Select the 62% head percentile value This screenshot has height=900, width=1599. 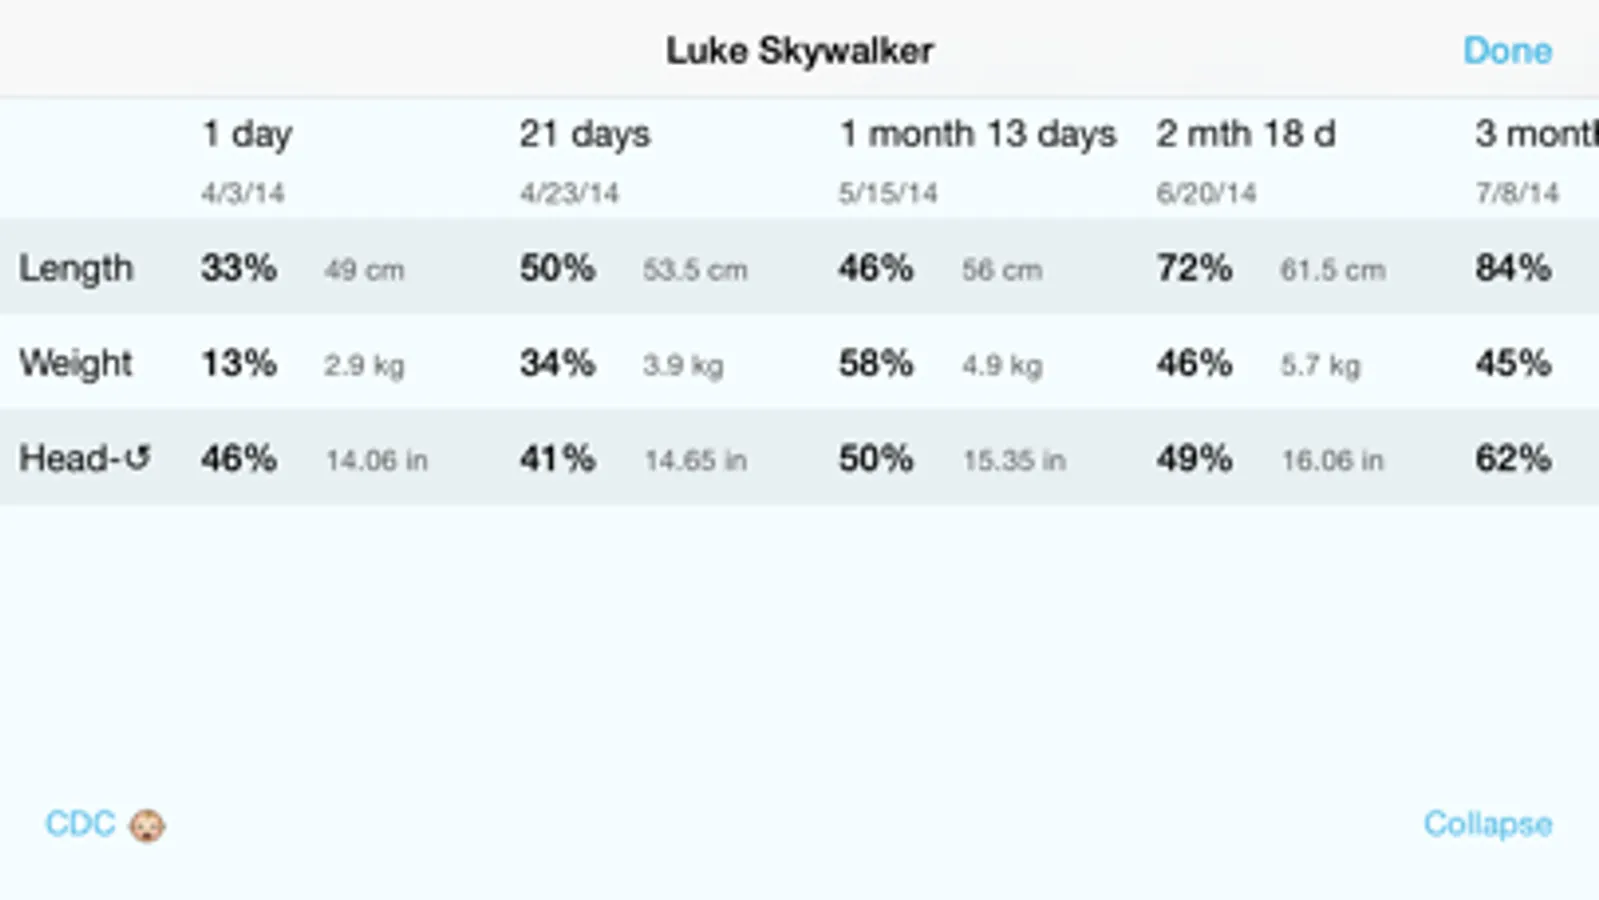click(x=1513, y=458)
